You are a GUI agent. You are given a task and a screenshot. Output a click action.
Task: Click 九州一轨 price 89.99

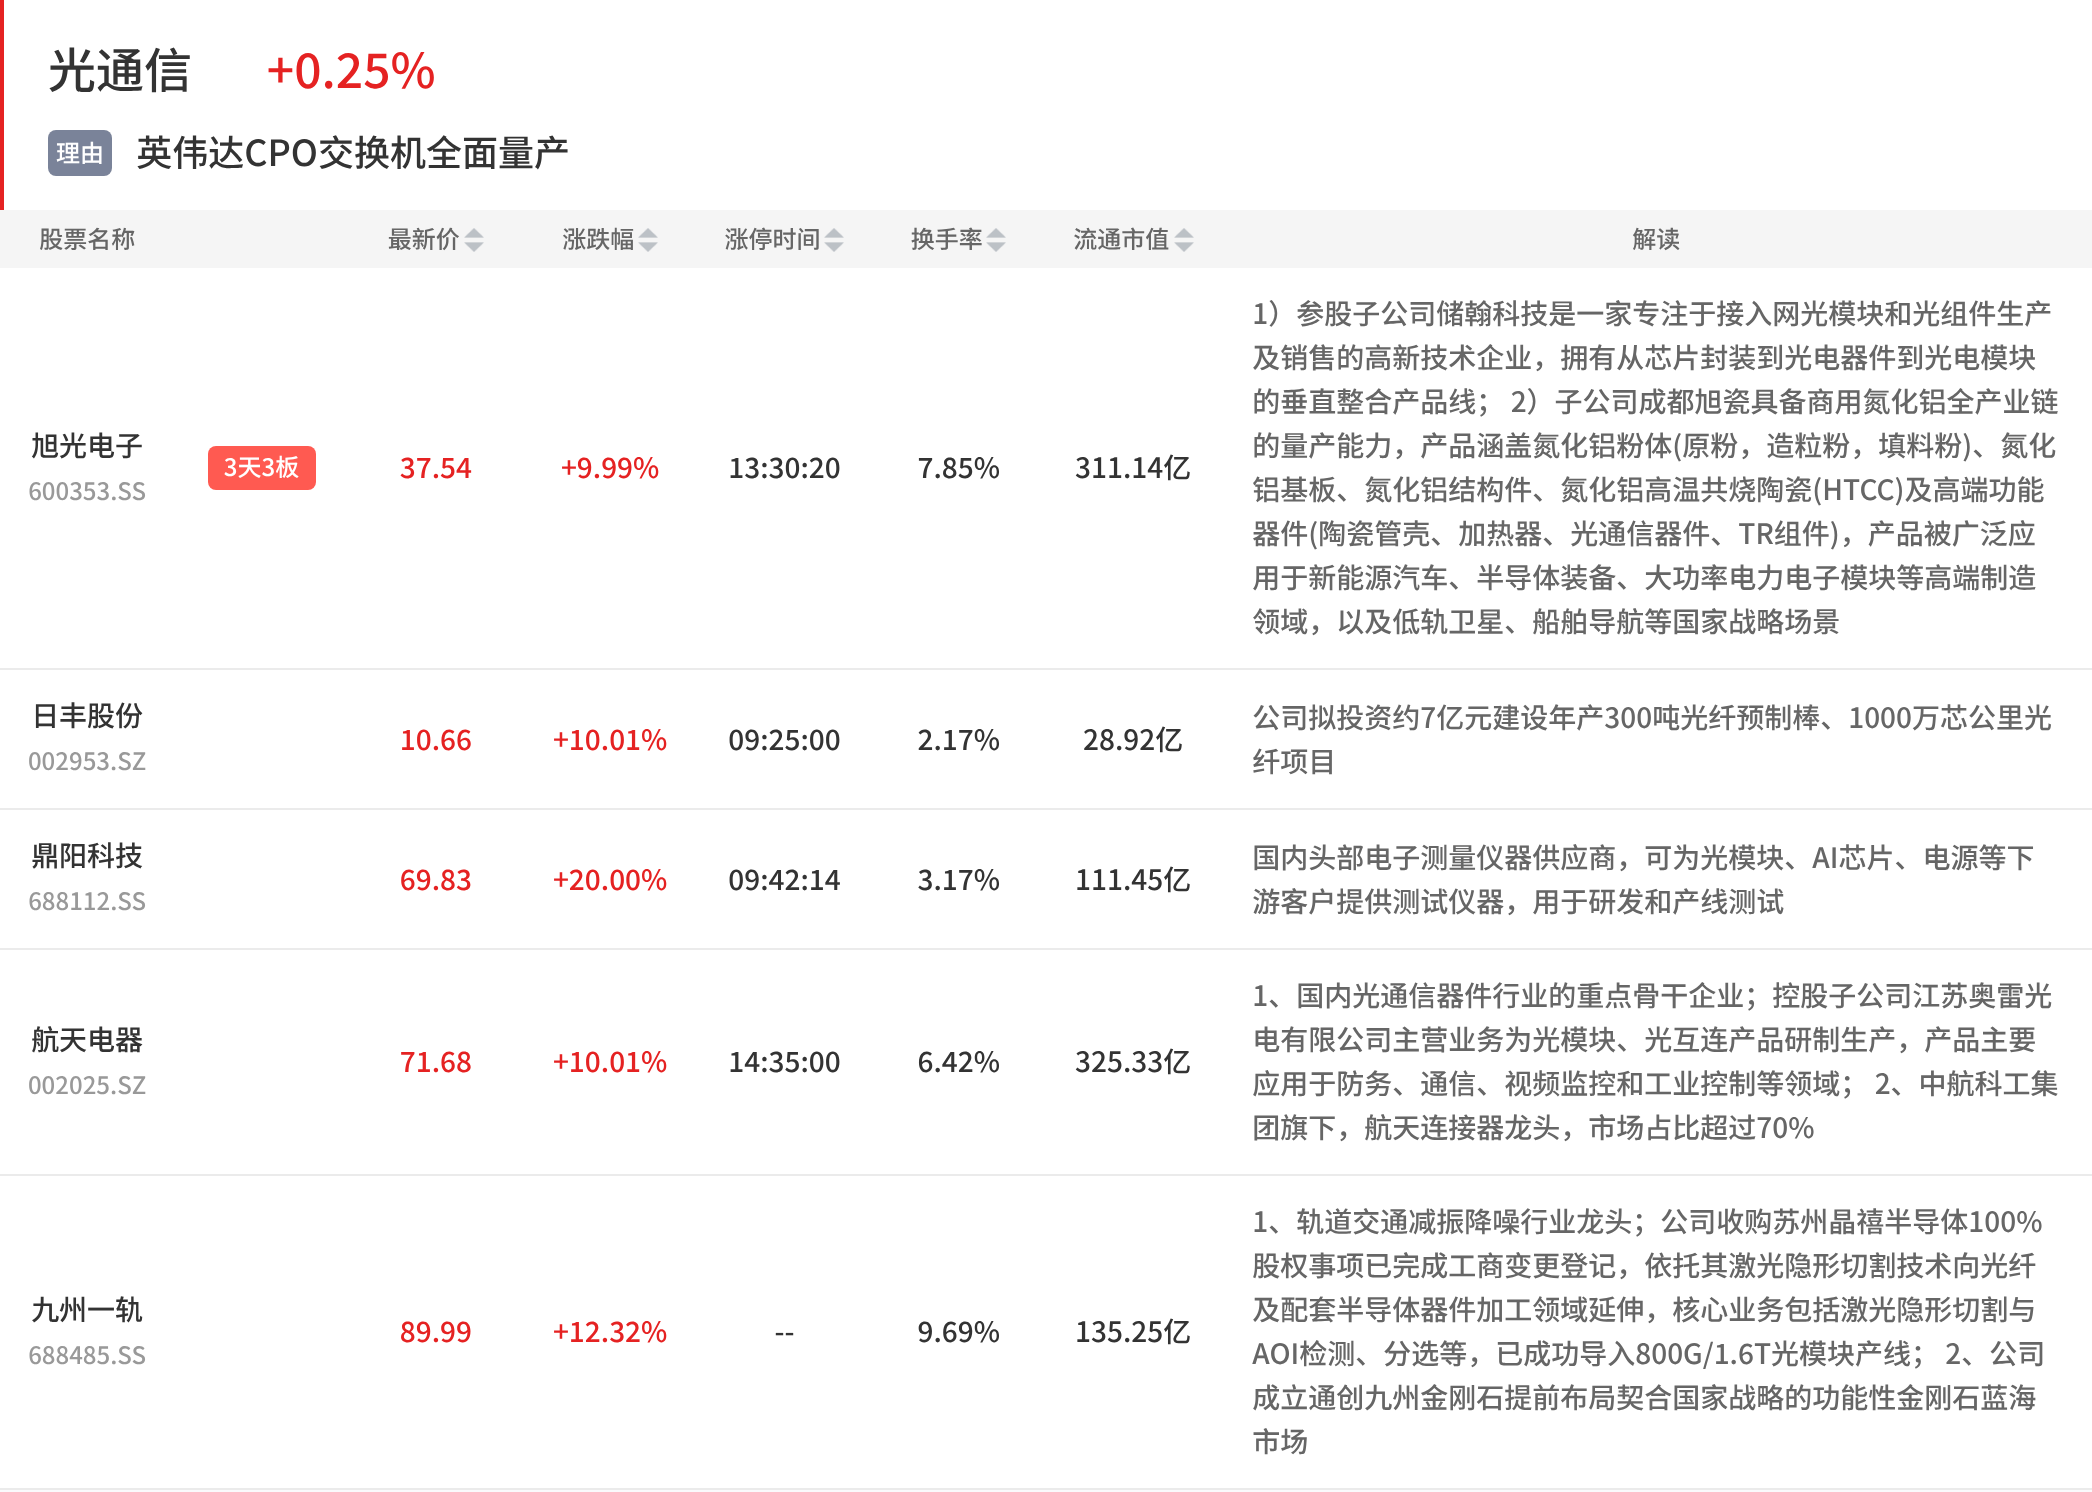436,1332
